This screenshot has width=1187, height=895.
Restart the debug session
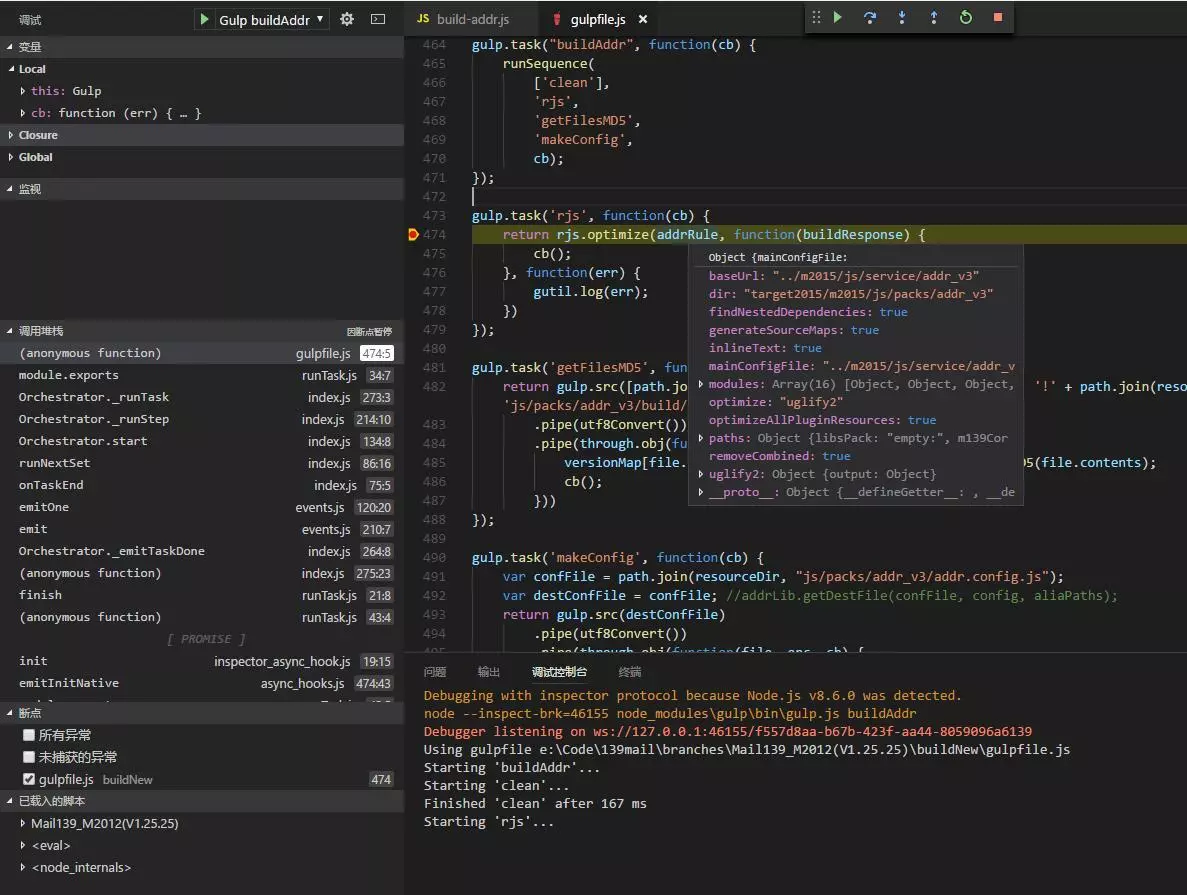(966, 17)
